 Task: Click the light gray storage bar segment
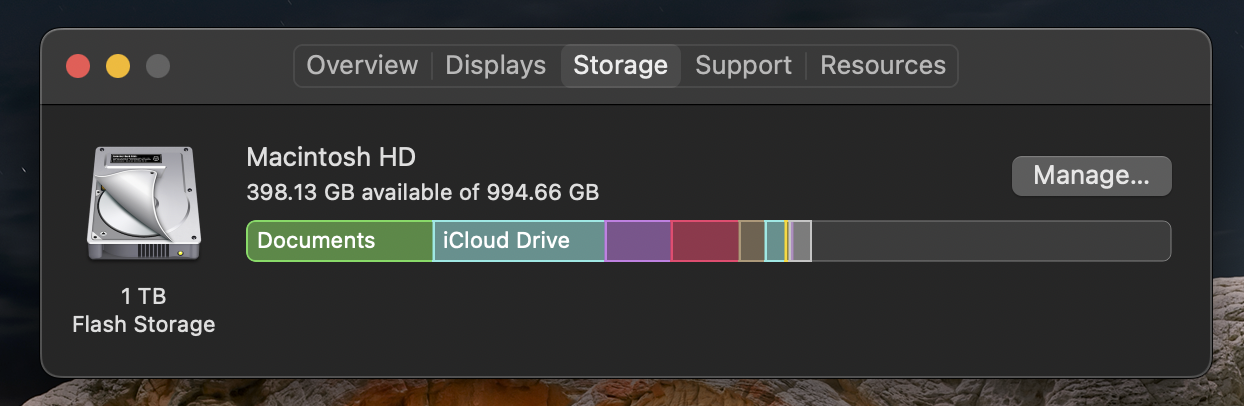801,241
